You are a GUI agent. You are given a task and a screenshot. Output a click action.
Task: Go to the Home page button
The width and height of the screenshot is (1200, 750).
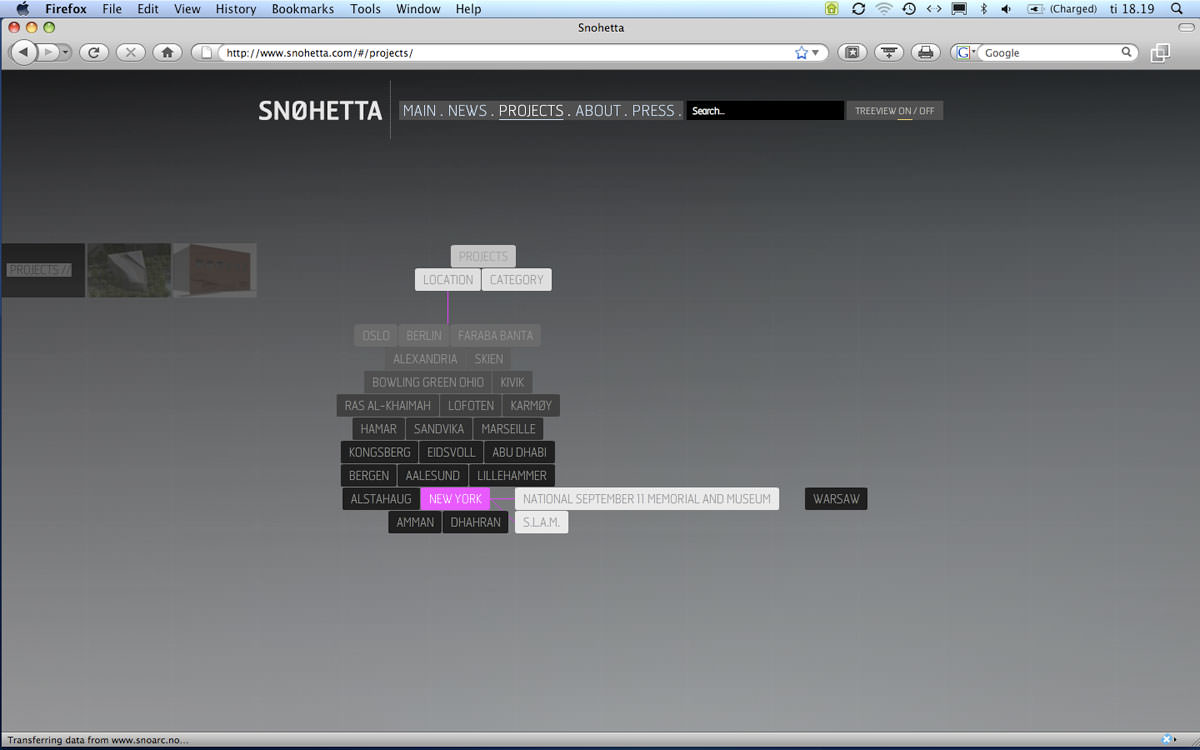pyautogui.click(x=168, y=52)
